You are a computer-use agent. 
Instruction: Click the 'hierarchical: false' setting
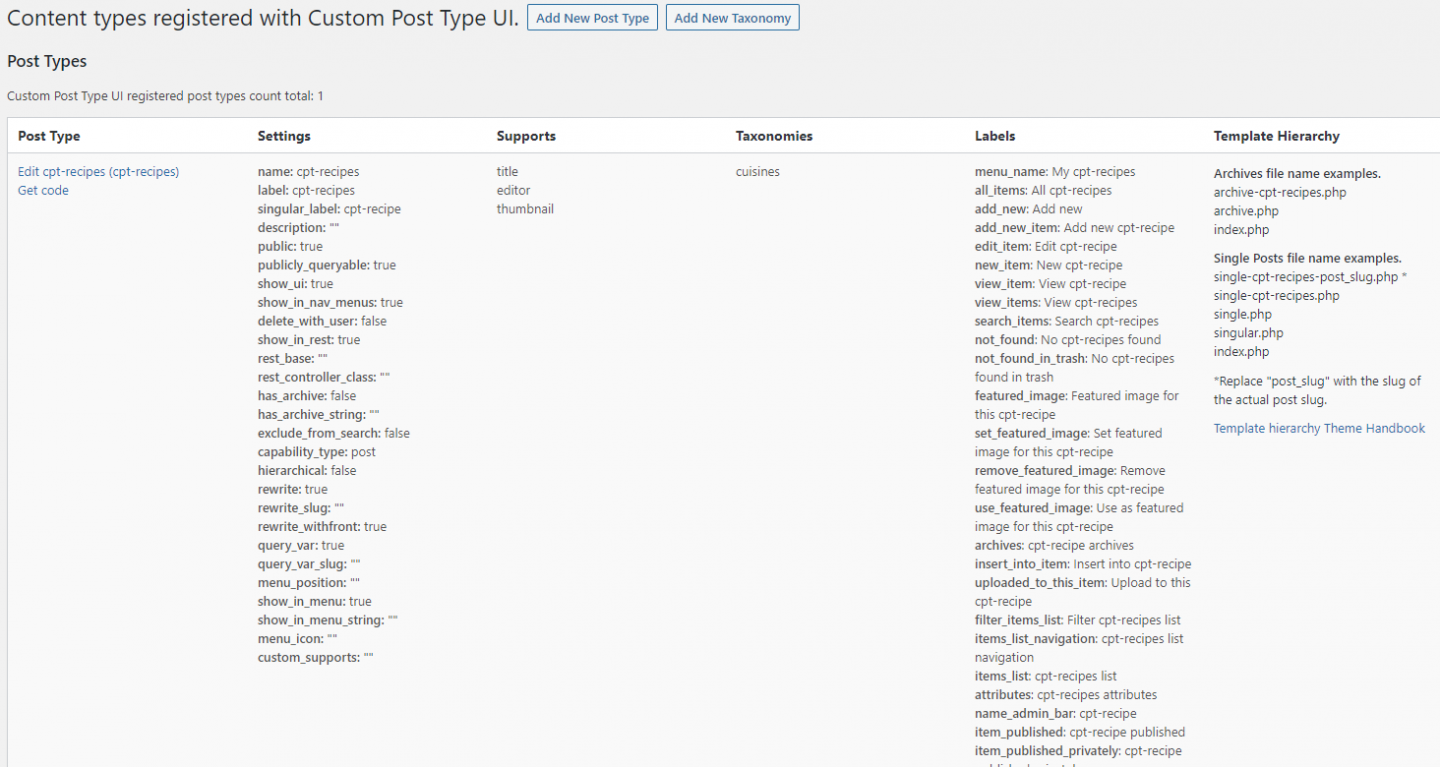[307, 471]
